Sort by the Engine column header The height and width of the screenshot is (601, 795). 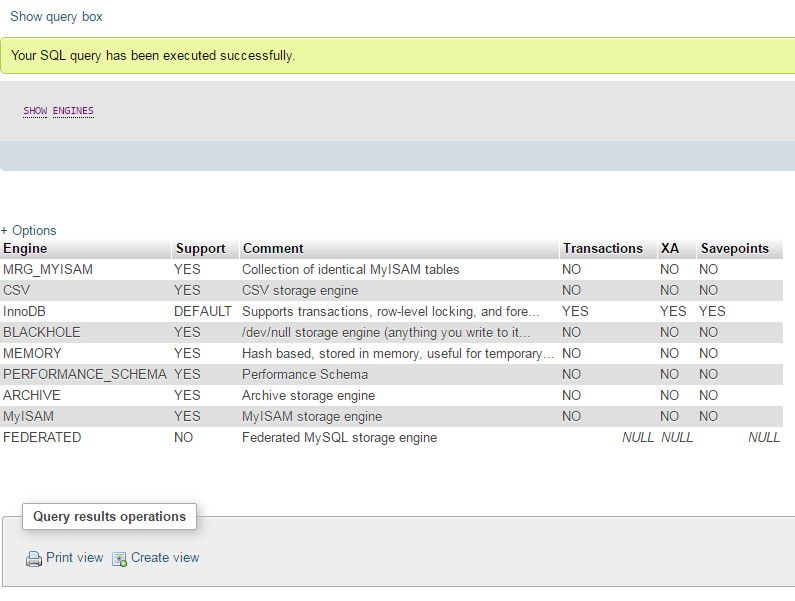pyautogui.click(x=25, y=249)
